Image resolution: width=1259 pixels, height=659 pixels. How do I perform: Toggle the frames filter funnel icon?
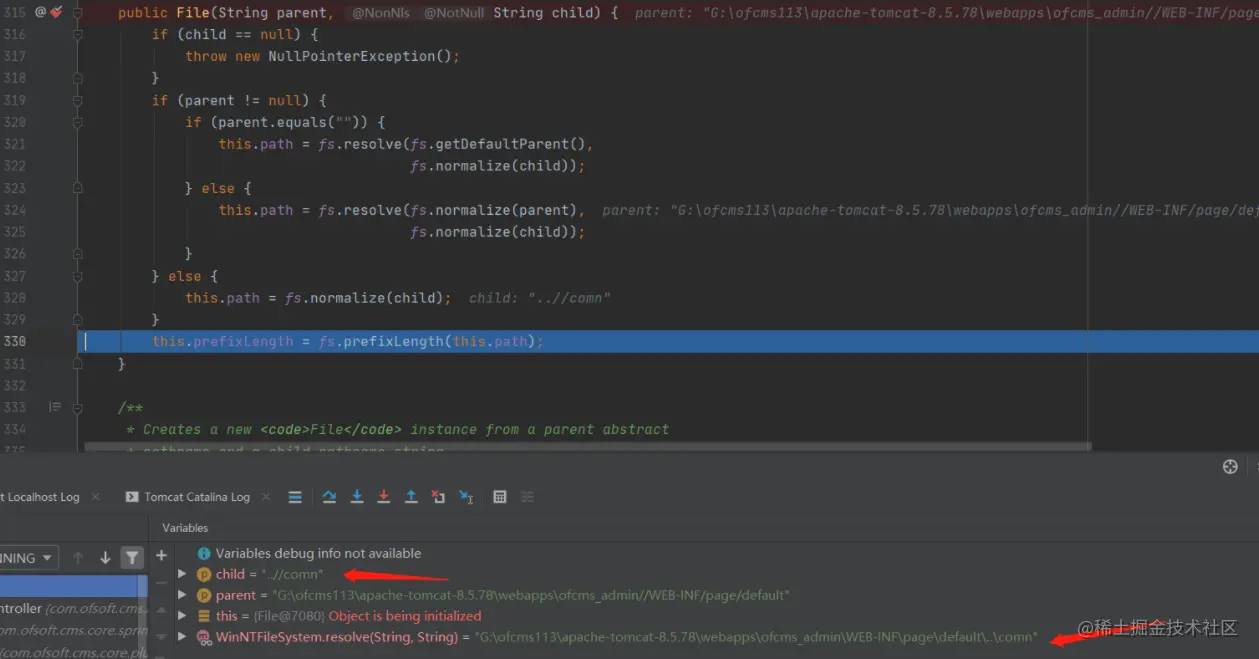click(x=131, y=558)
